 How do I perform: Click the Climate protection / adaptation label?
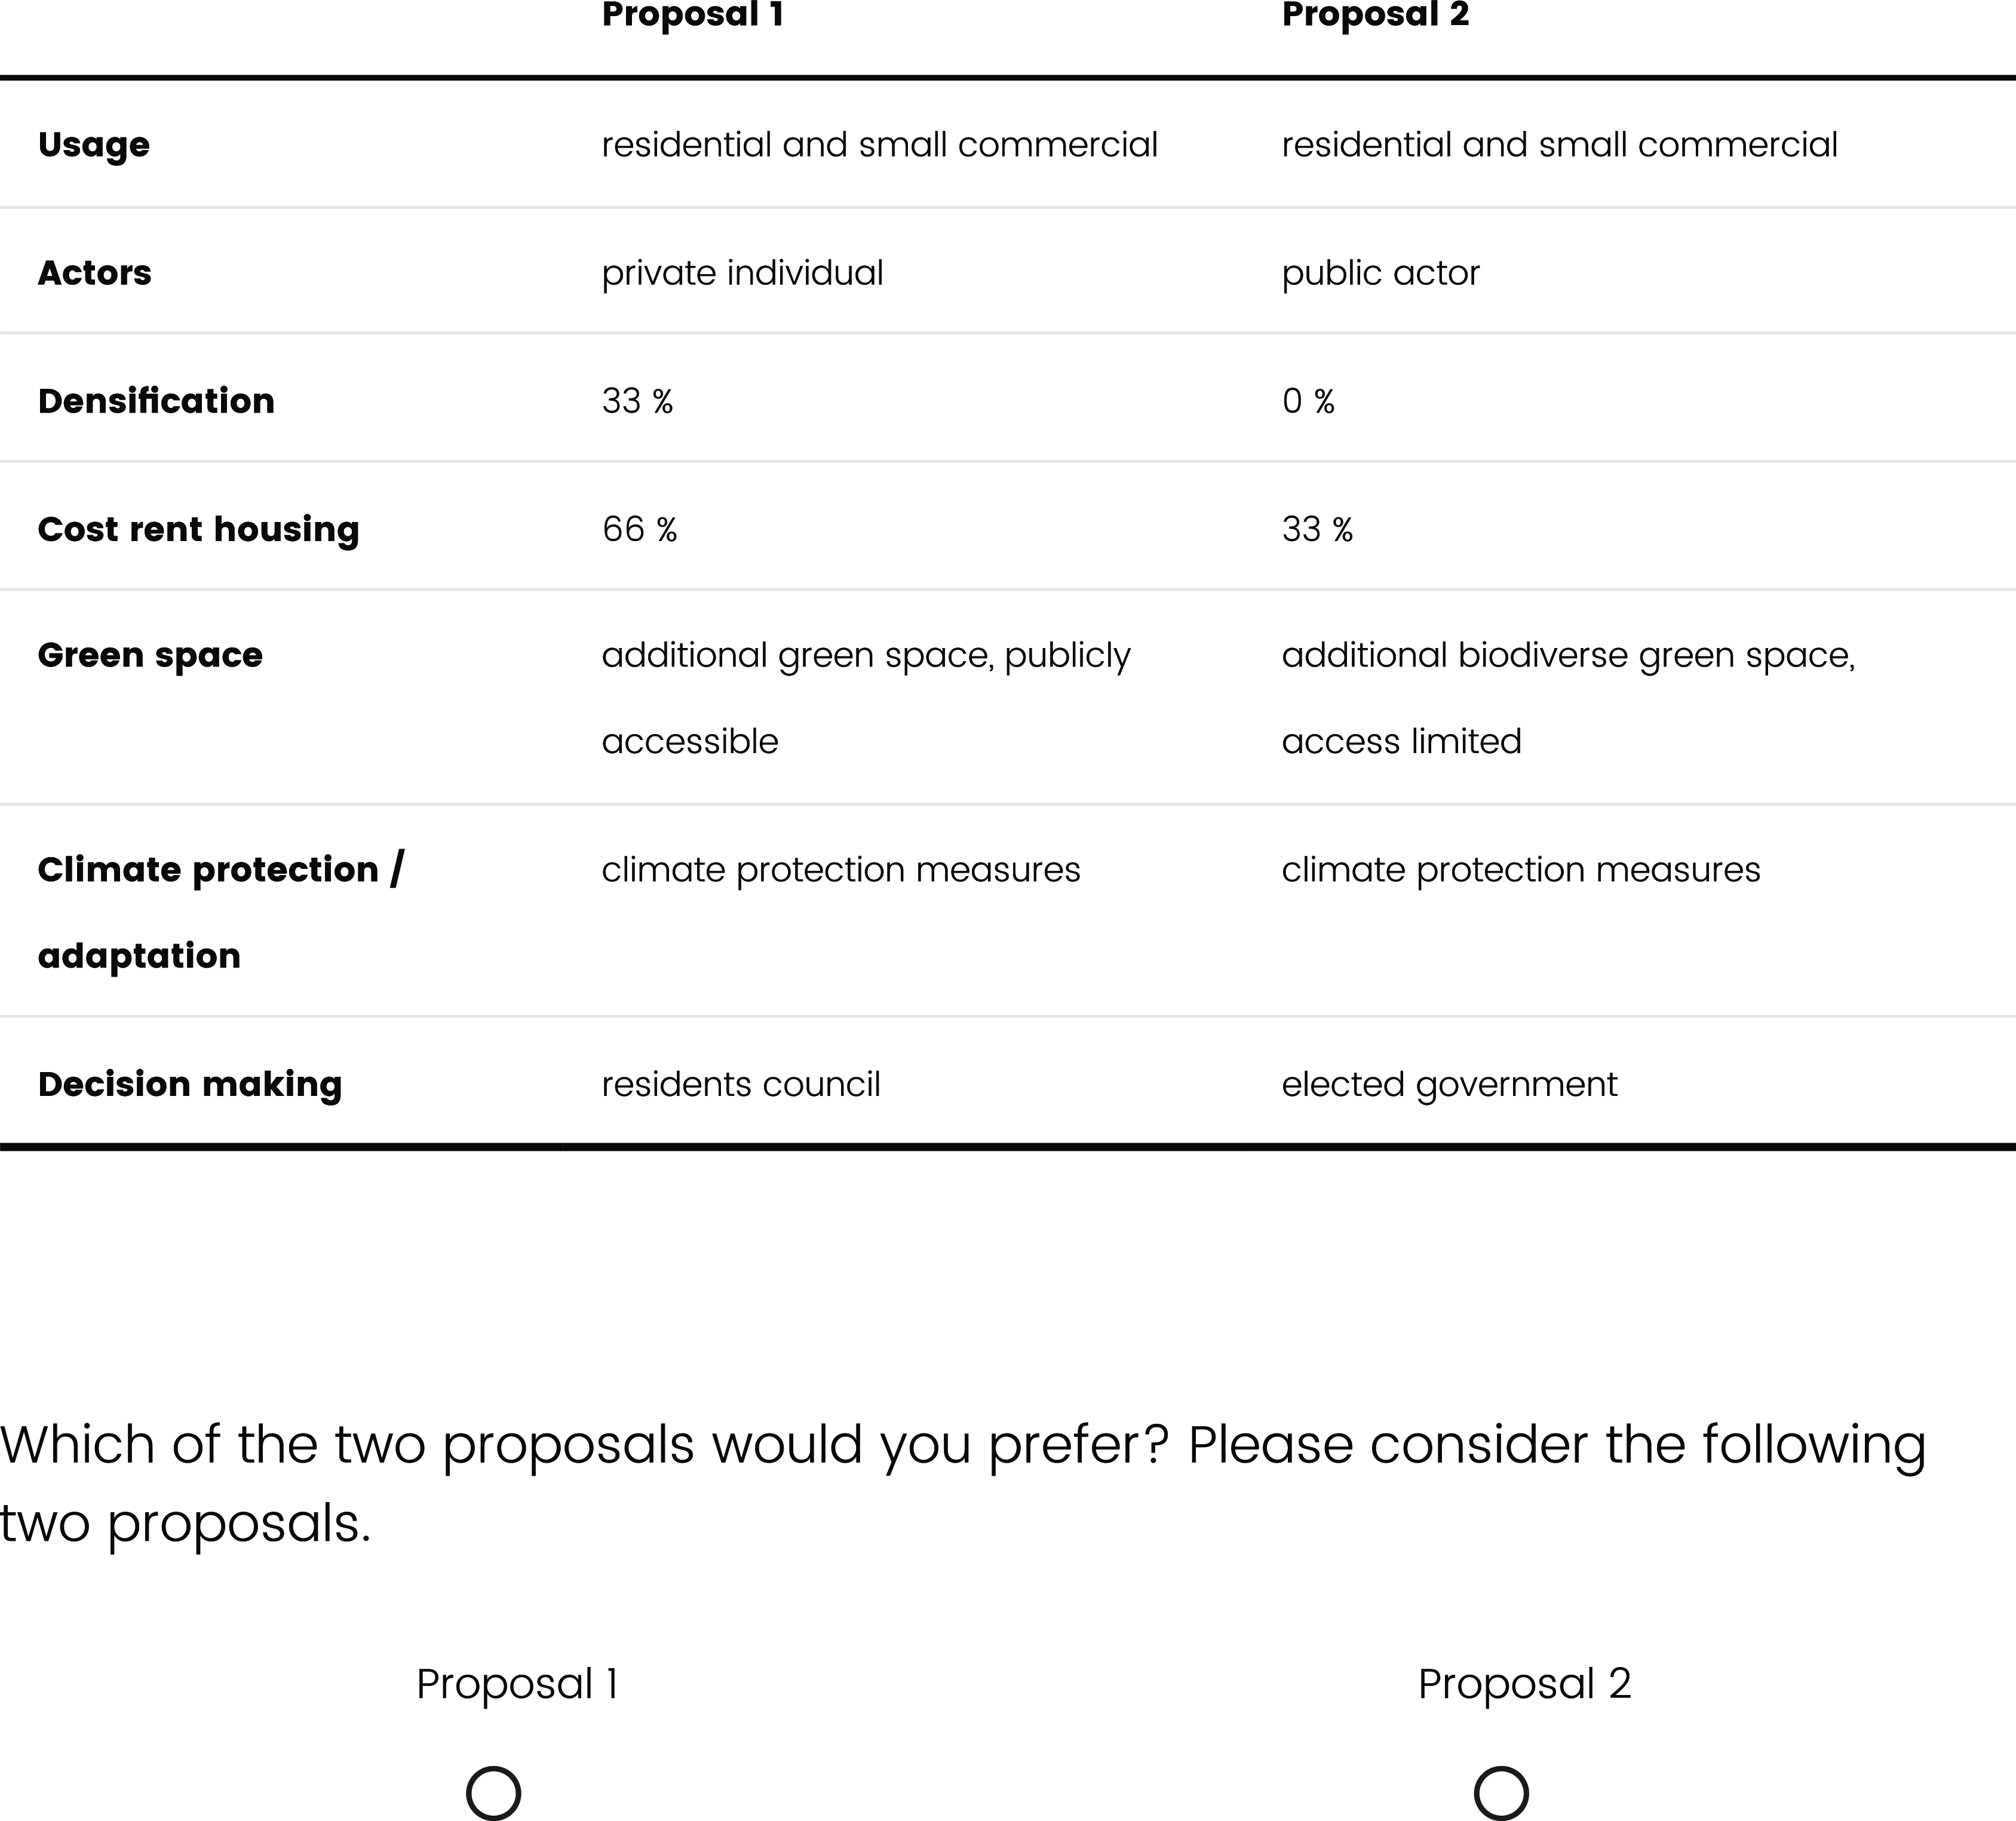pos(220,911)
